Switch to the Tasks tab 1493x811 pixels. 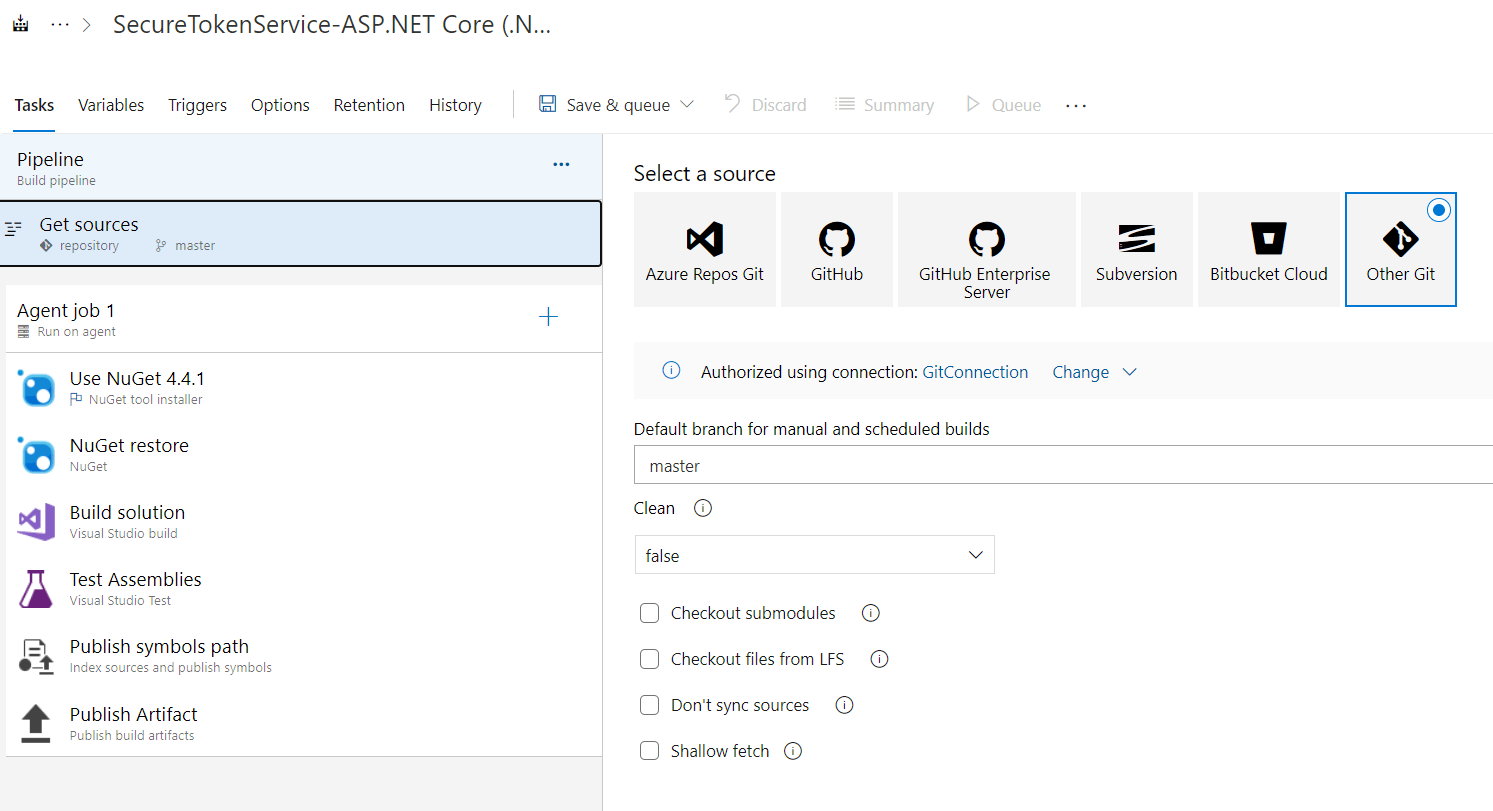tap(34, 105)
